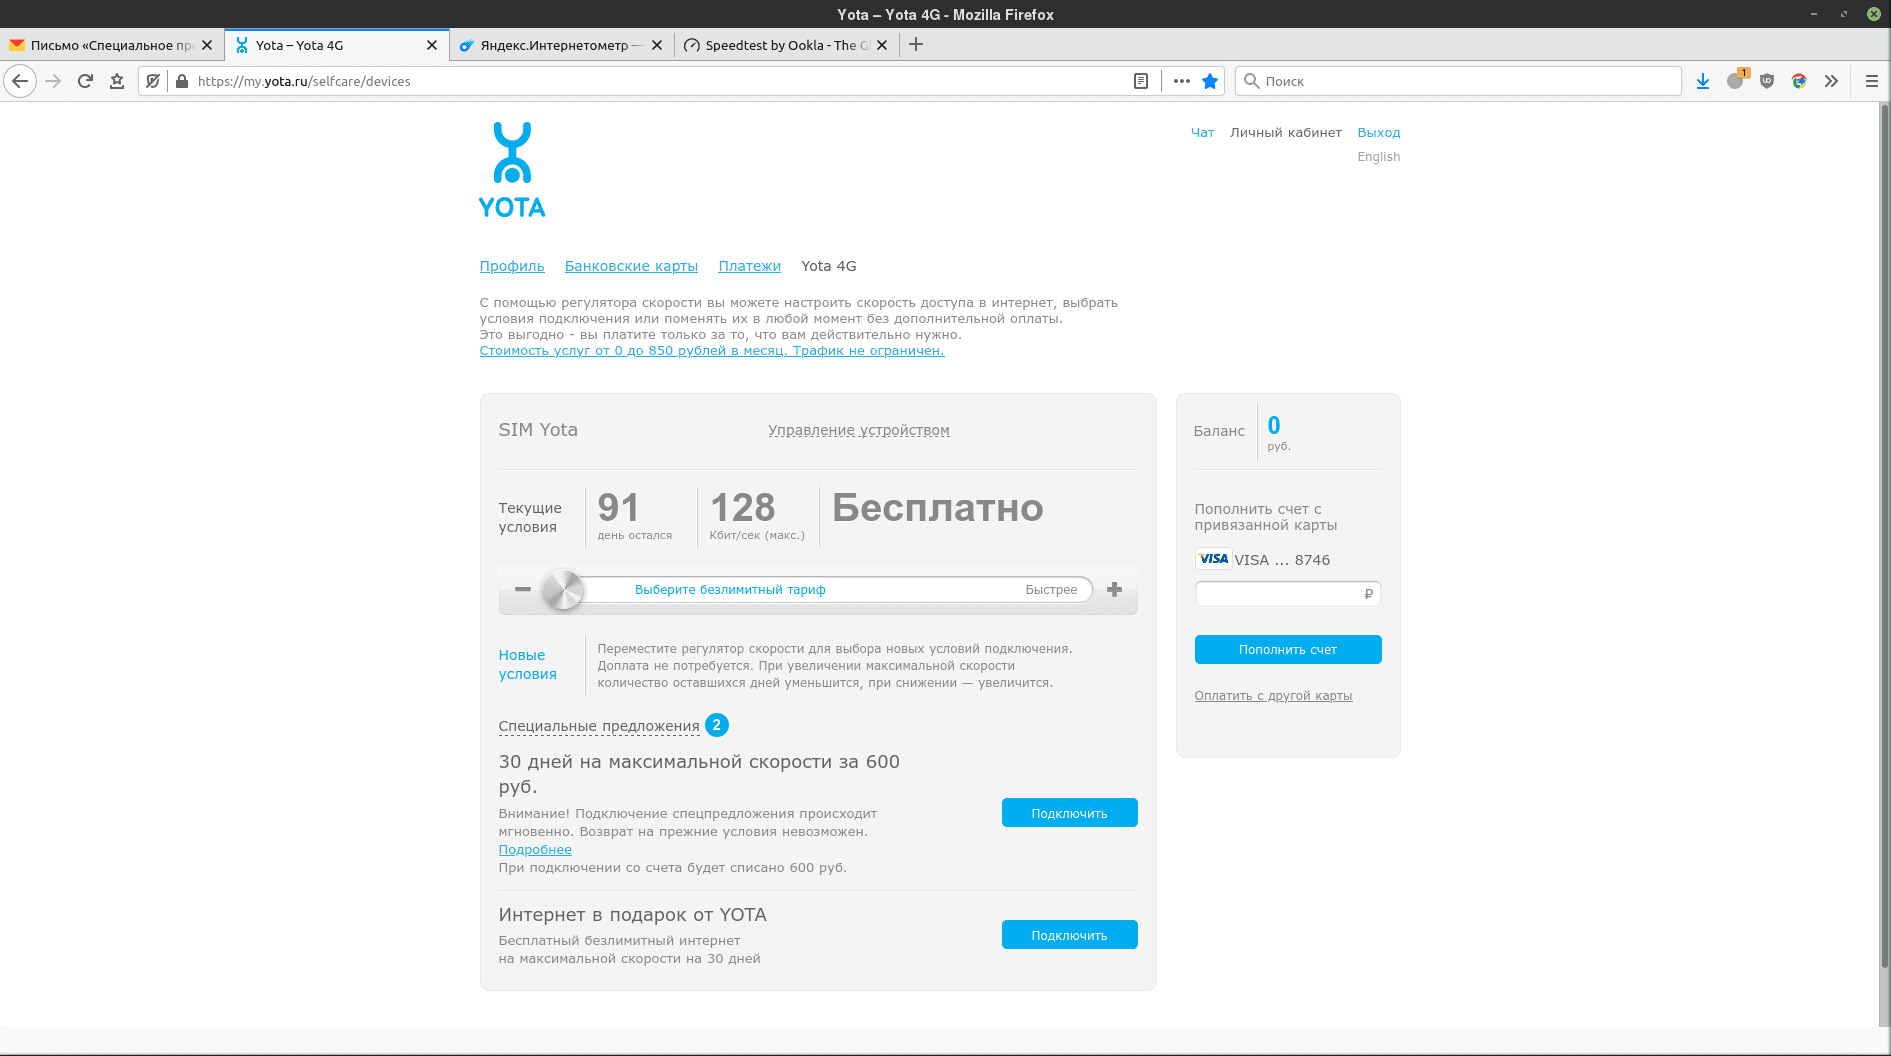Open Подробнее offer details link
This screenshot has width=1891, height=1056.
535,850
